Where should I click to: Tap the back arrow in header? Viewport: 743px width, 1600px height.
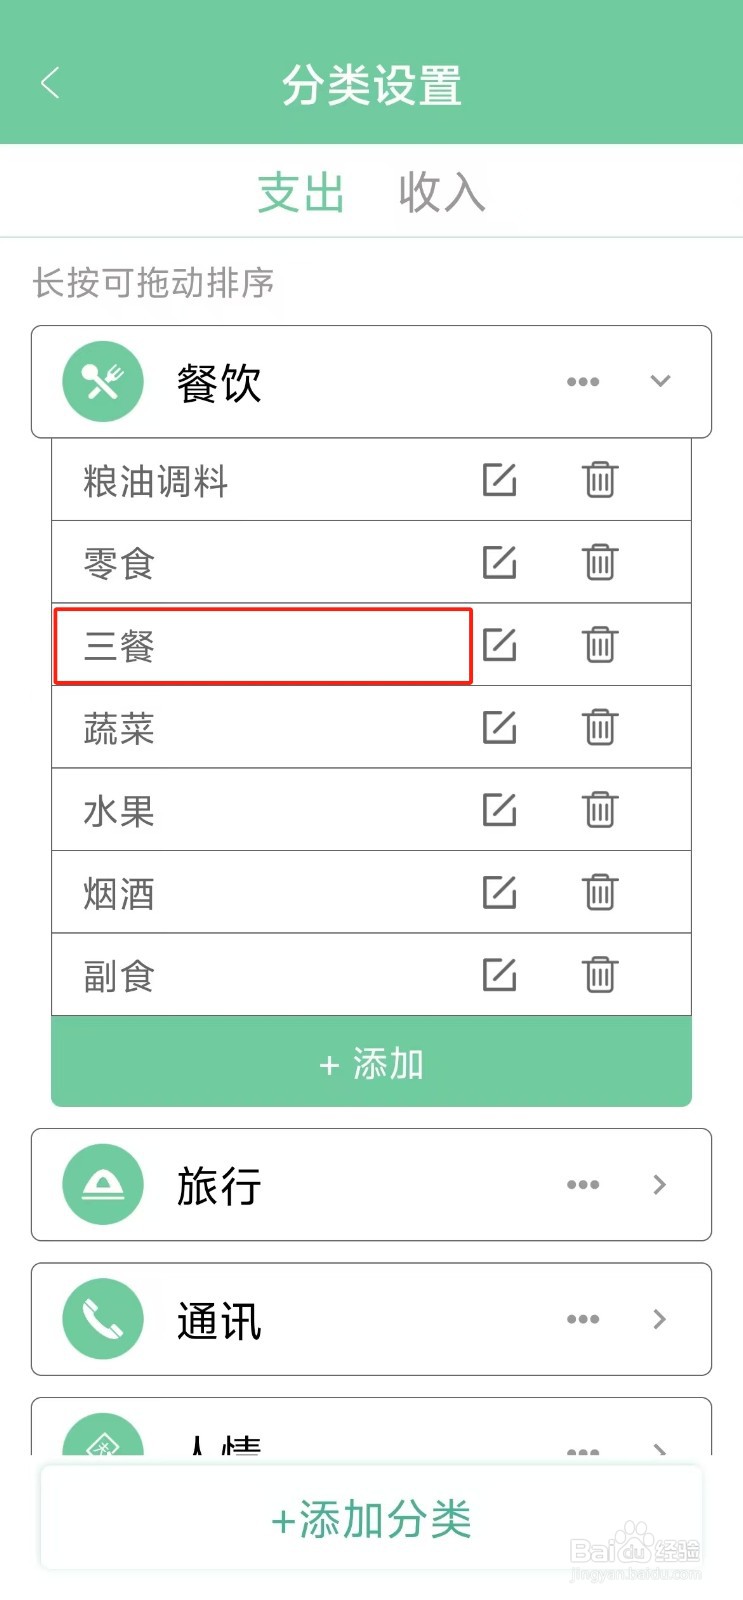point(50,83)
